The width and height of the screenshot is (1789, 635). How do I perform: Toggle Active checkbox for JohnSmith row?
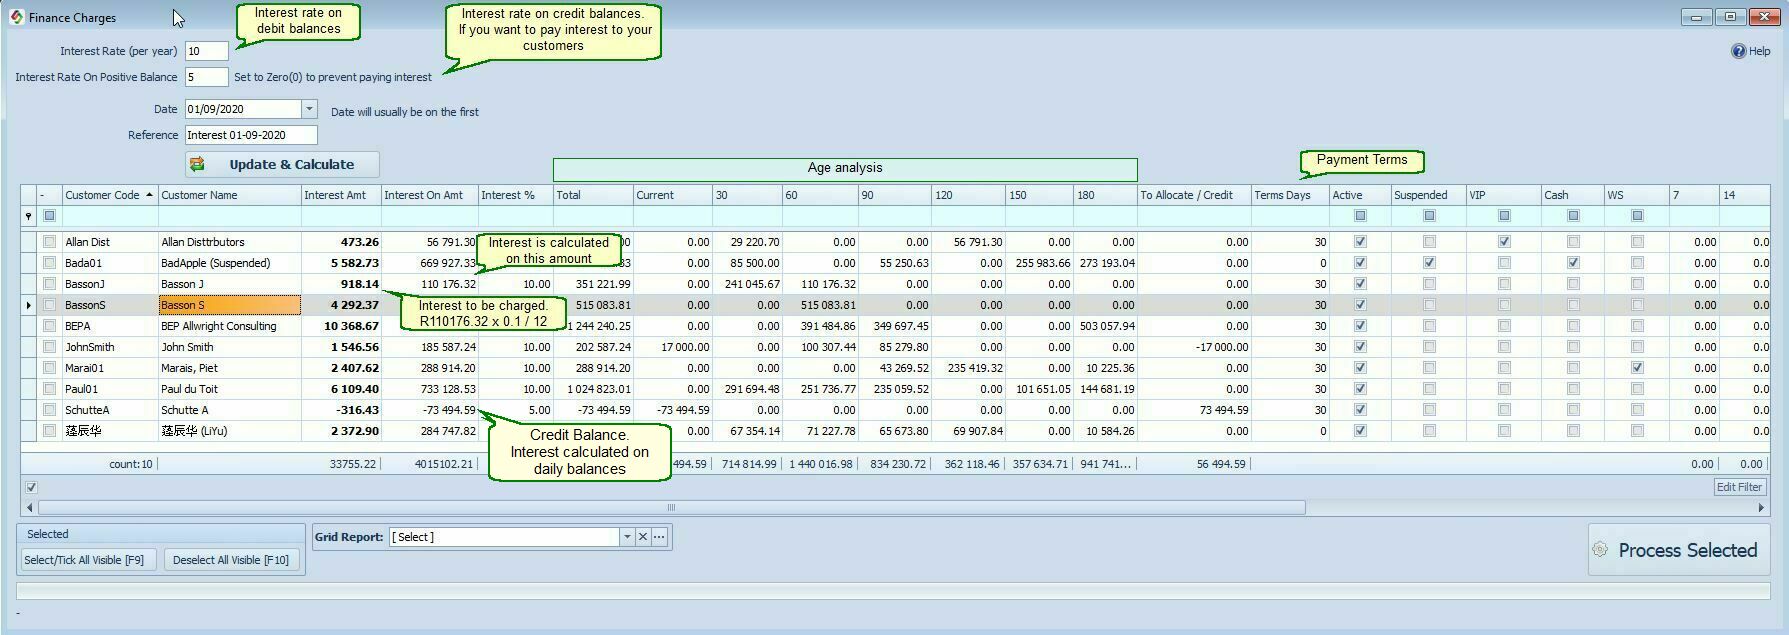tap(1360, 347)
